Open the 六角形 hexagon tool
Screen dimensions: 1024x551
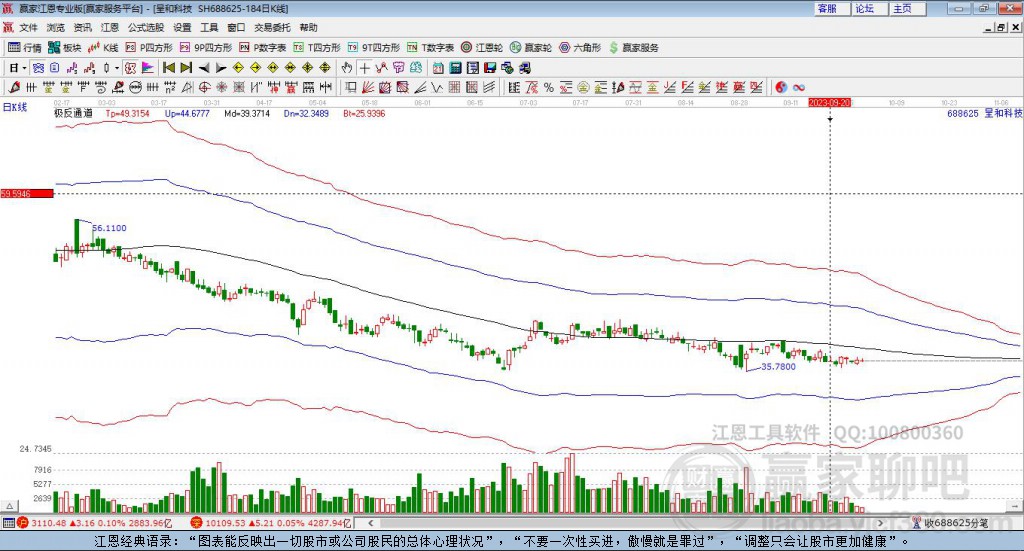click(x=580, y=48)
